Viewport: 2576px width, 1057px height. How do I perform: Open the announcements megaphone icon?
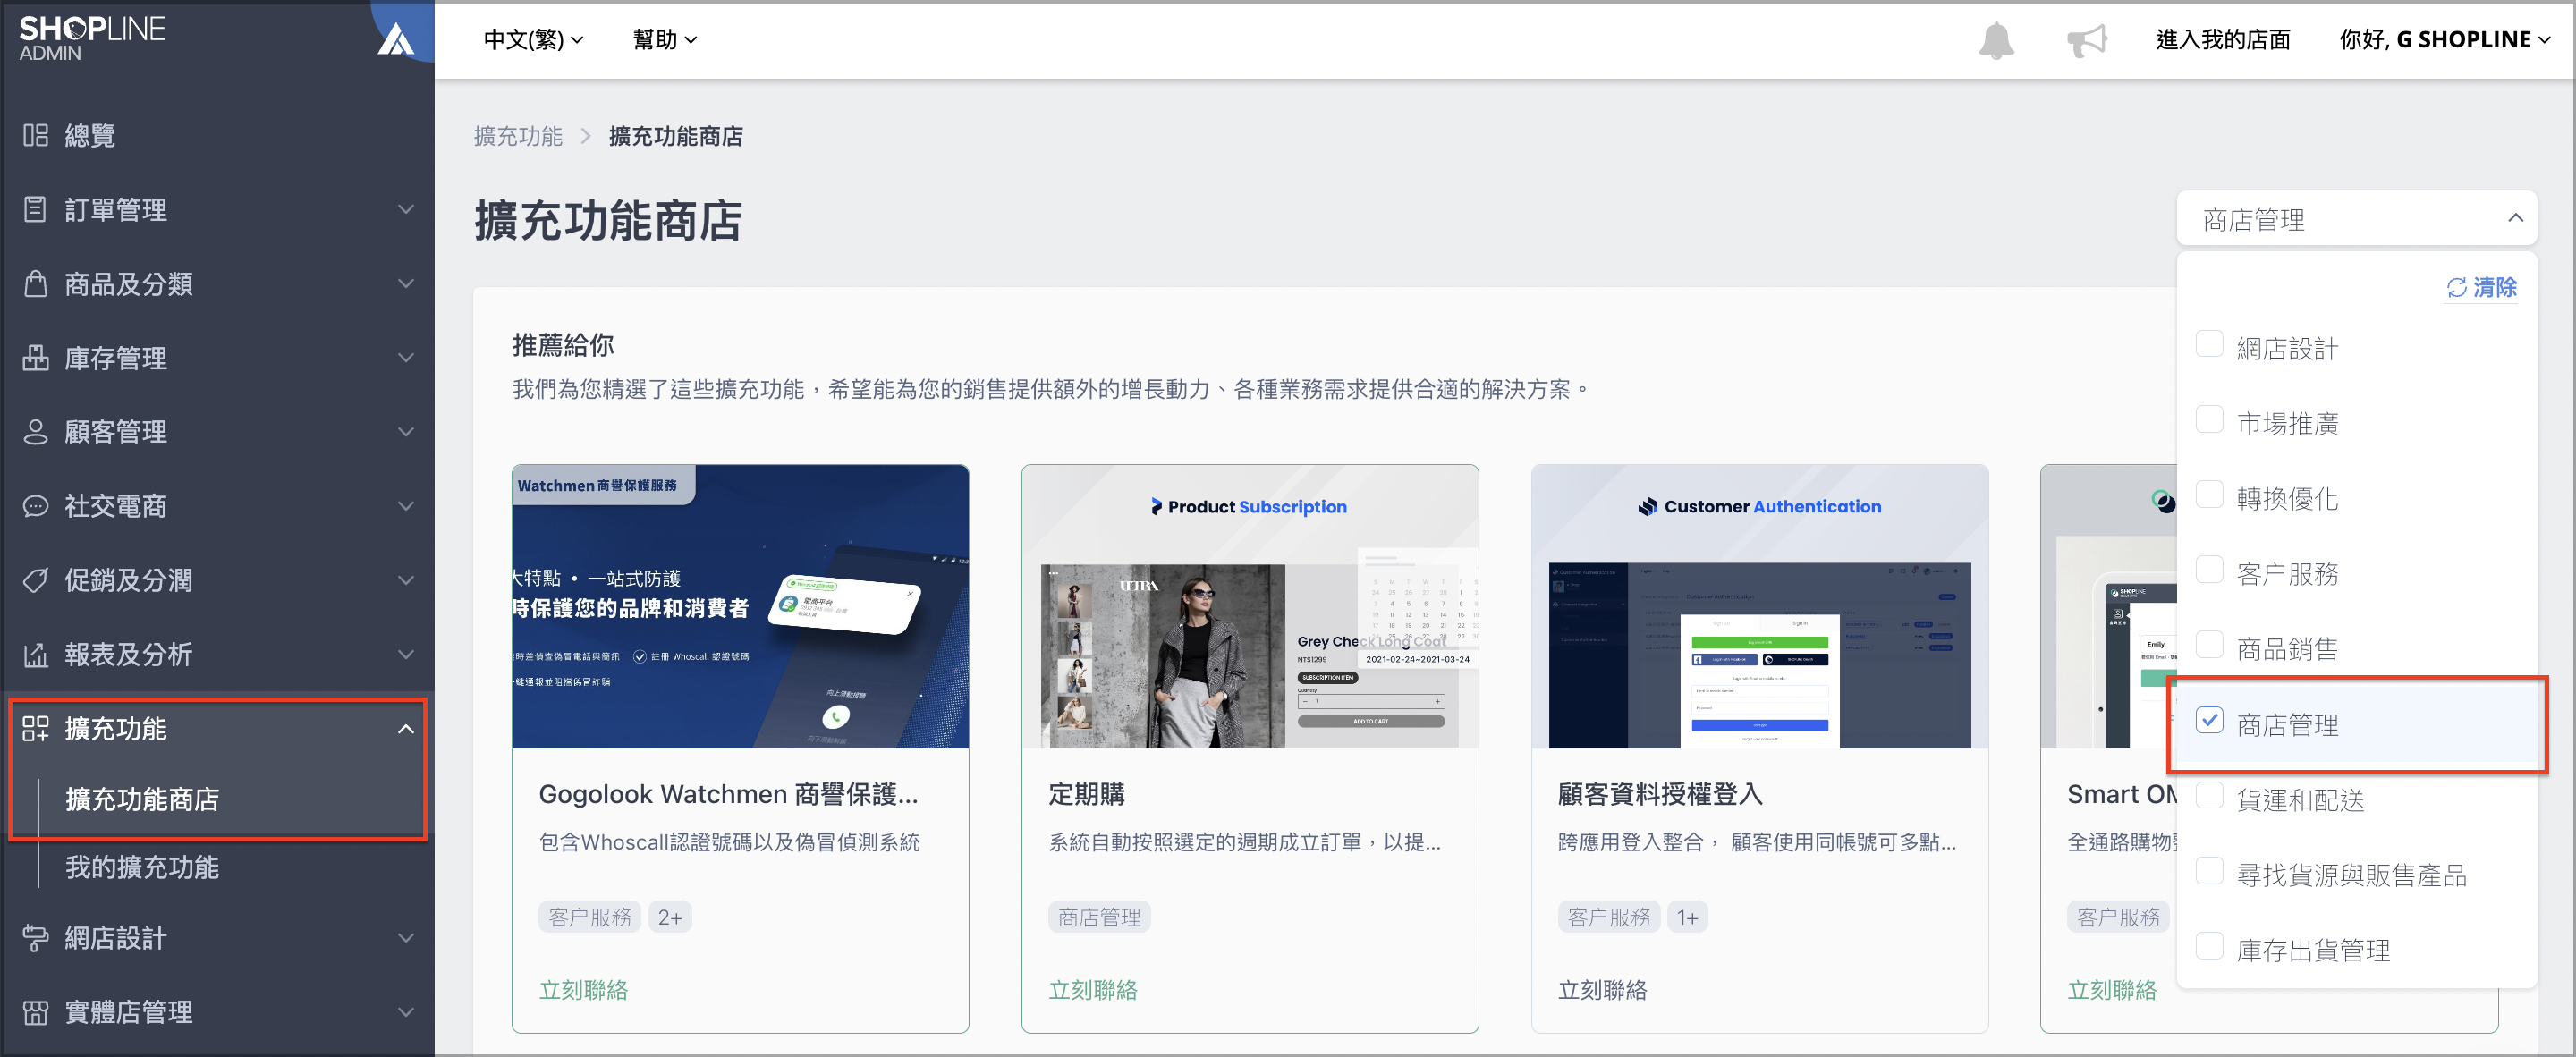coord(2087,40)
